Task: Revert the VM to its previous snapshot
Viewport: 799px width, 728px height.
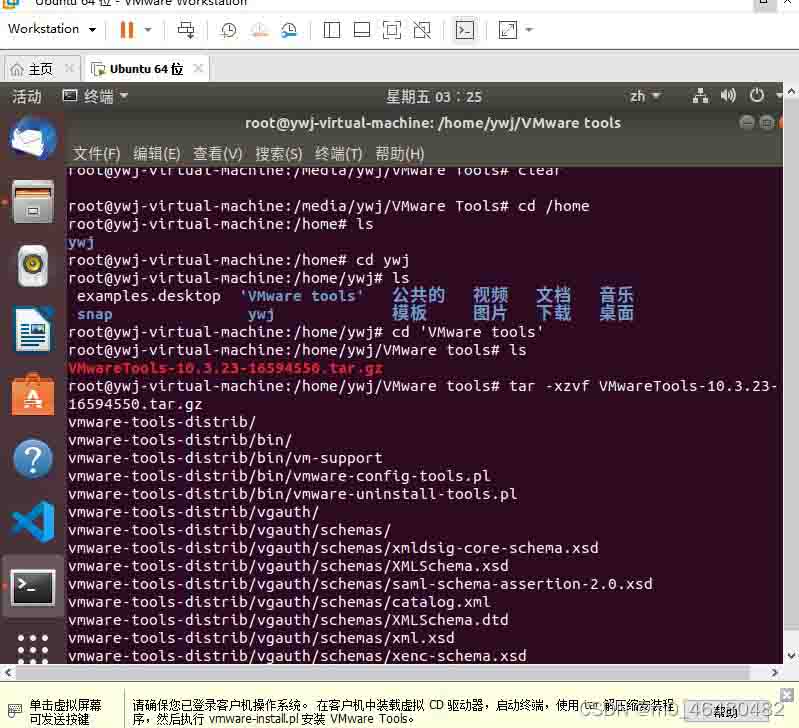Action: pos(259,30)
